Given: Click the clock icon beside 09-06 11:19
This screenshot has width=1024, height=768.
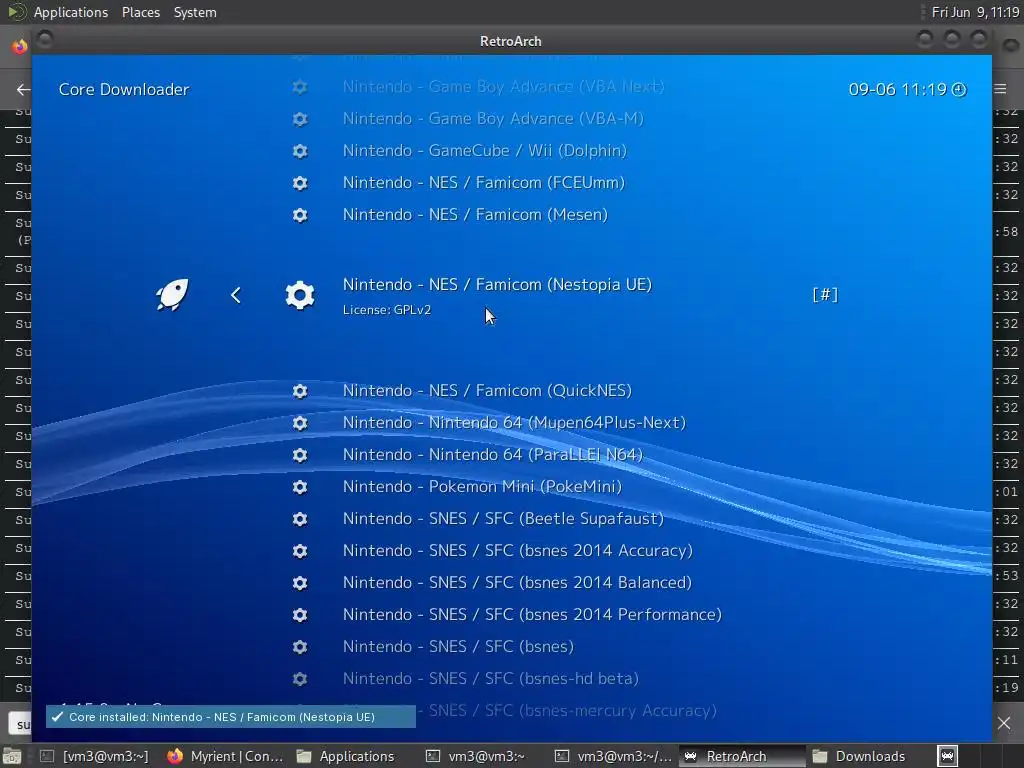Looking at the screenshot, I should click(x=959, y=89).
